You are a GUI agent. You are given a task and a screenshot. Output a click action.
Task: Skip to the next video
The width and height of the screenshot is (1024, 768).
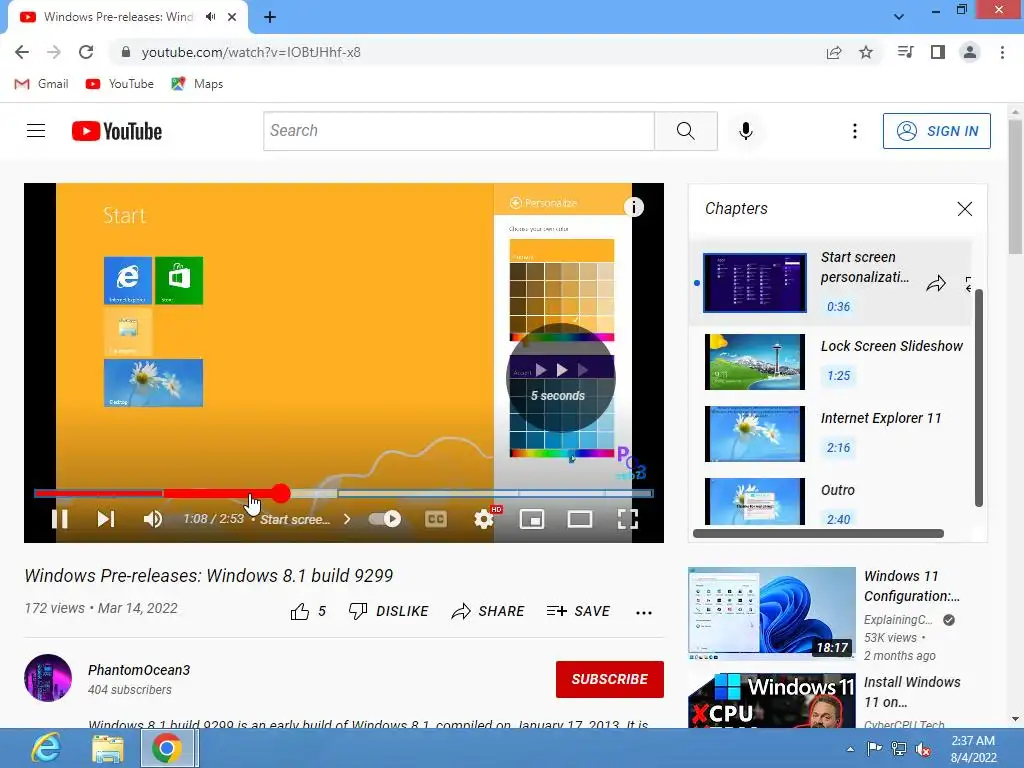[x=105, y=519]
